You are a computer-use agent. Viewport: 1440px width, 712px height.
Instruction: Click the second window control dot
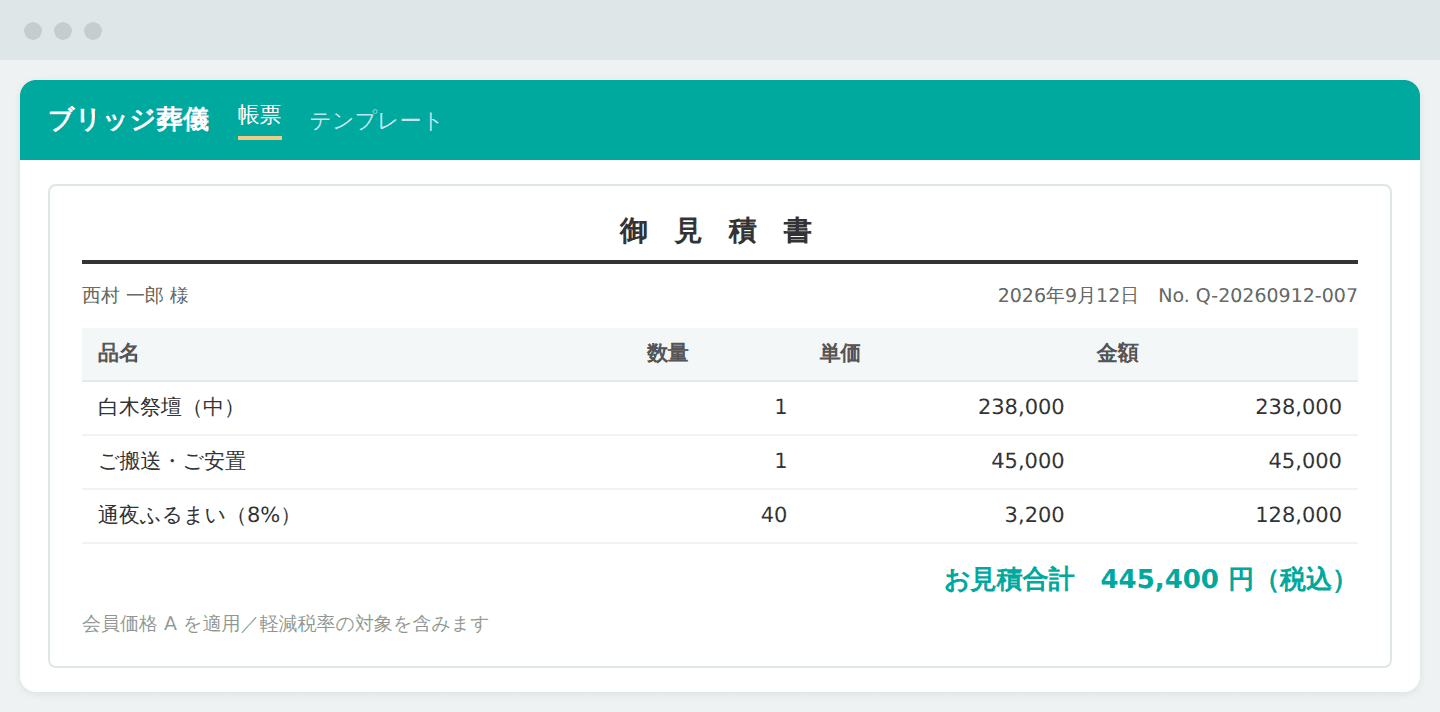click(x=63, y=31)
